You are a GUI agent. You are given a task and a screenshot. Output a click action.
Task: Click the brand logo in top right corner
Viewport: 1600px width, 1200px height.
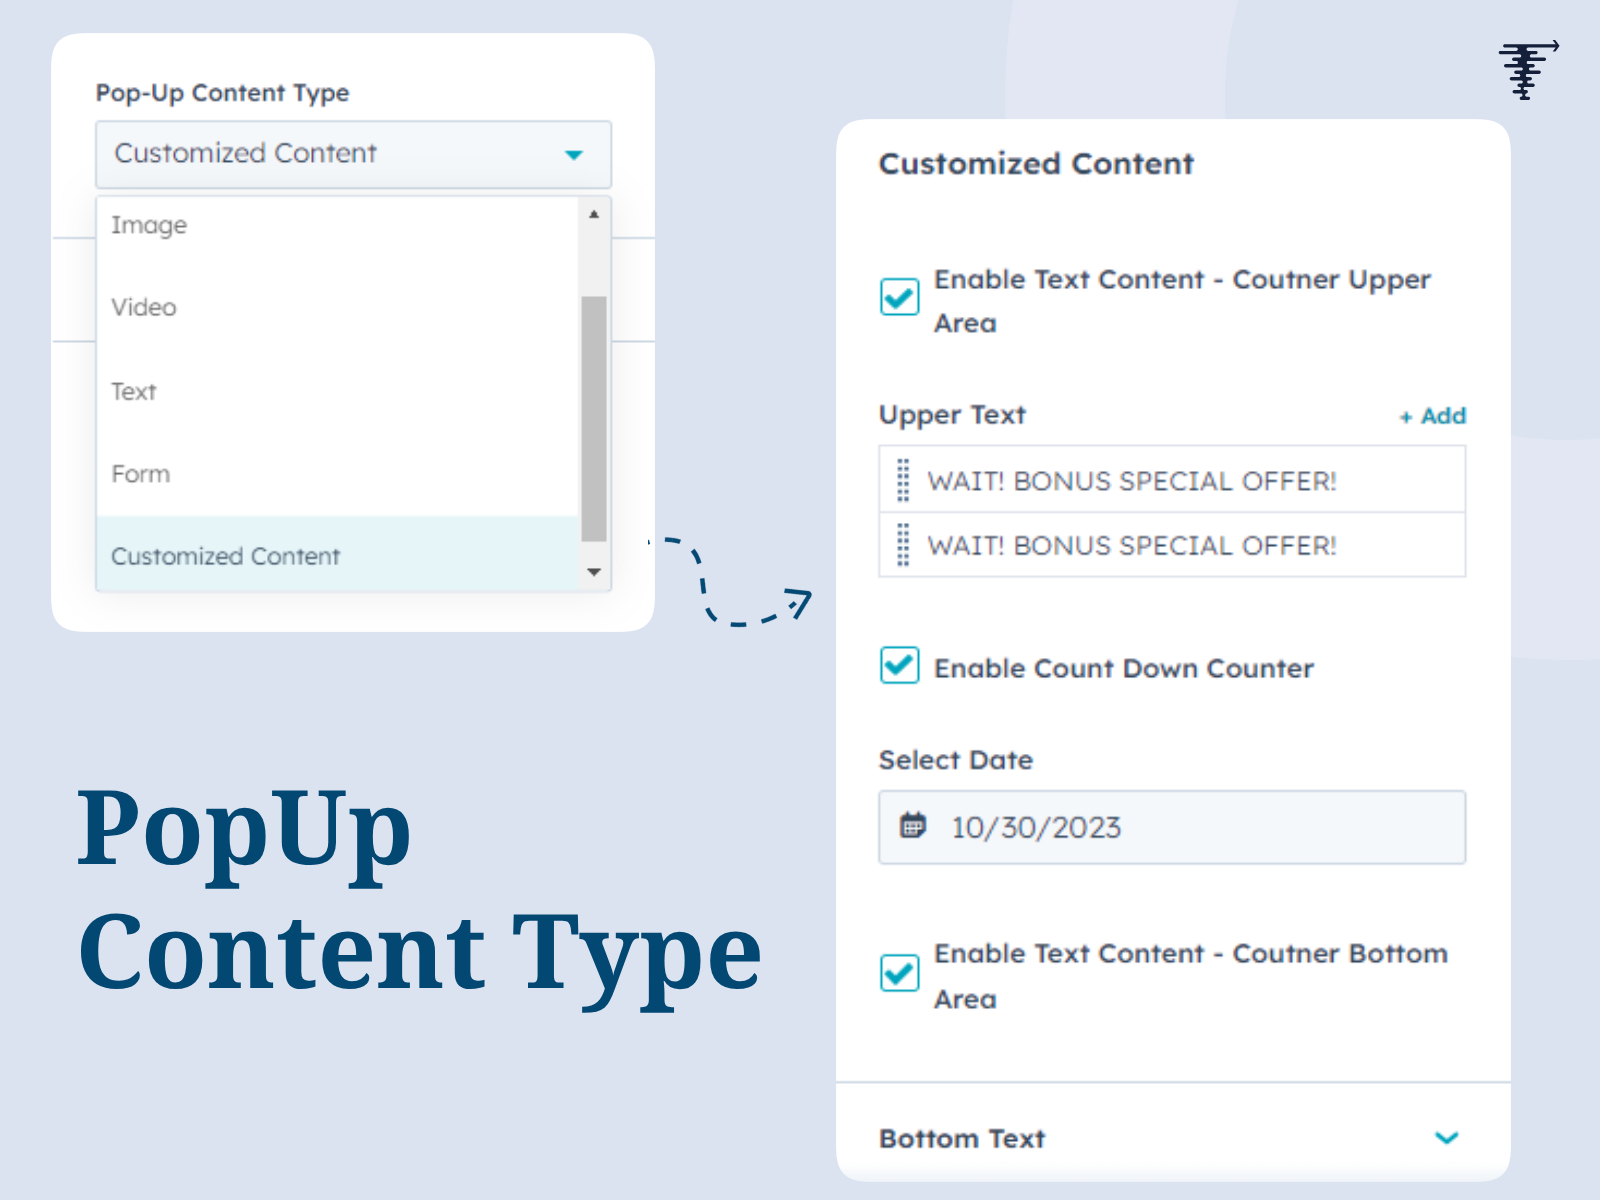click(1526, 70)
